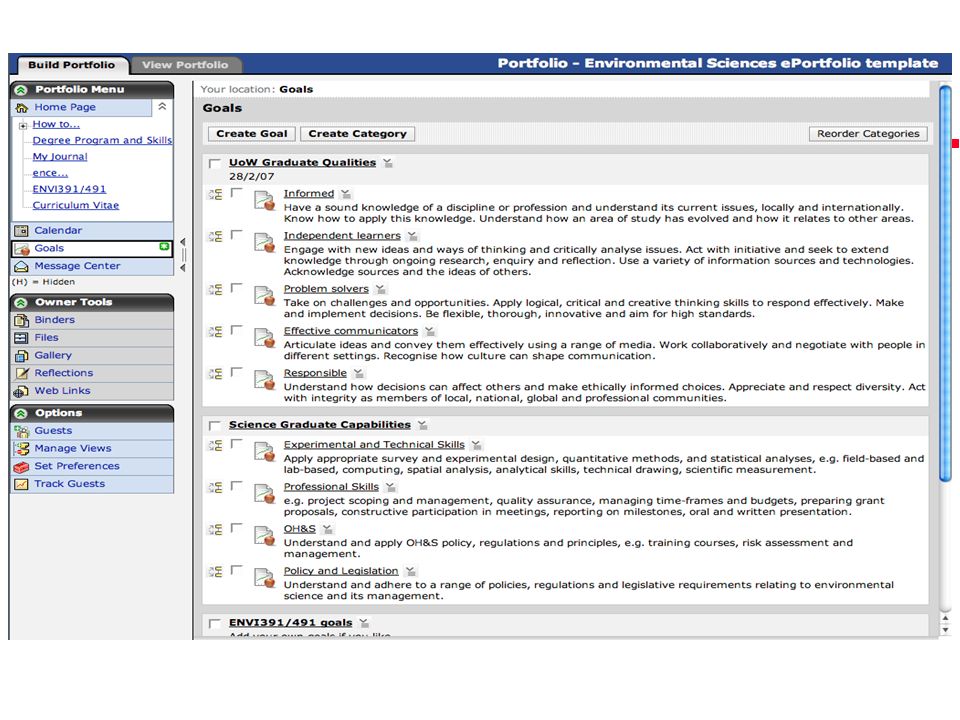Click the Manage Views icon
Image resolution: width=960 pixels, height=720 pixels.
pos(21,449)
